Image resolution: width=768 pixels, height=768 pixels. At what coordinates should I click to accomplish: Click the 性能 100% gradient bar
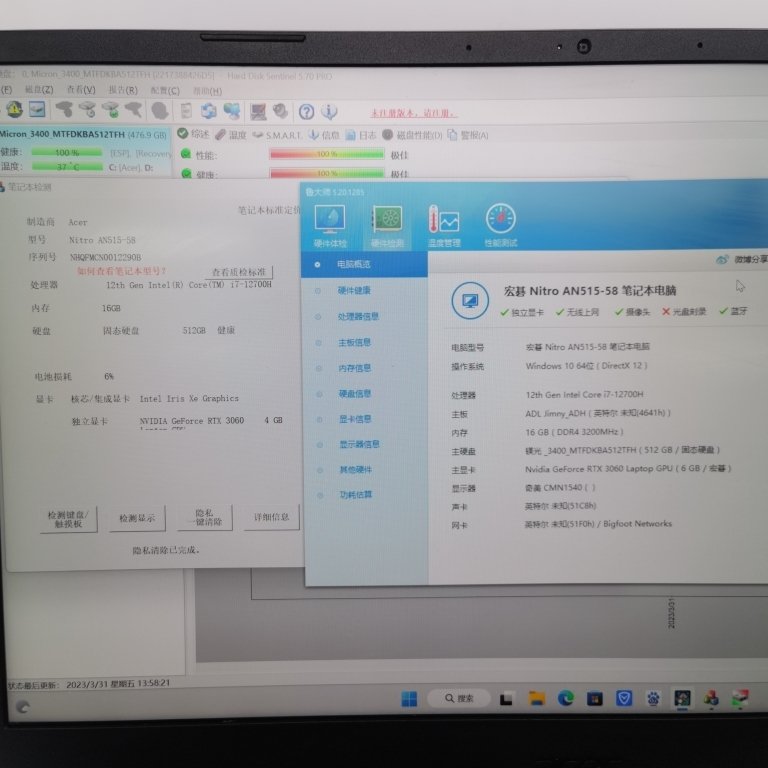click(327, 154)
